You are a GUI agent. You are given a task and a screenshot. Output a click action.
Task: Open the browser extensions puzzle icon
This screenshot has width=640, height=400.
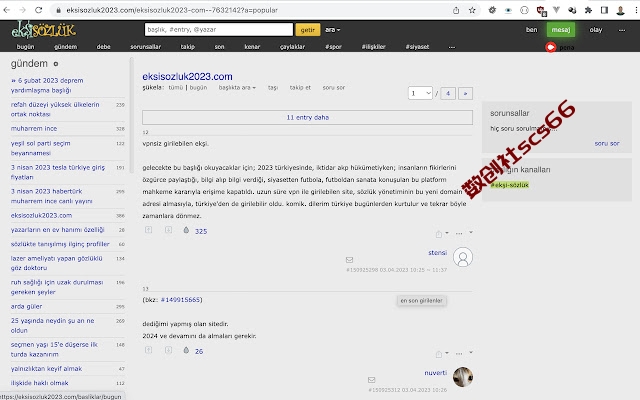tap(588, 10)
